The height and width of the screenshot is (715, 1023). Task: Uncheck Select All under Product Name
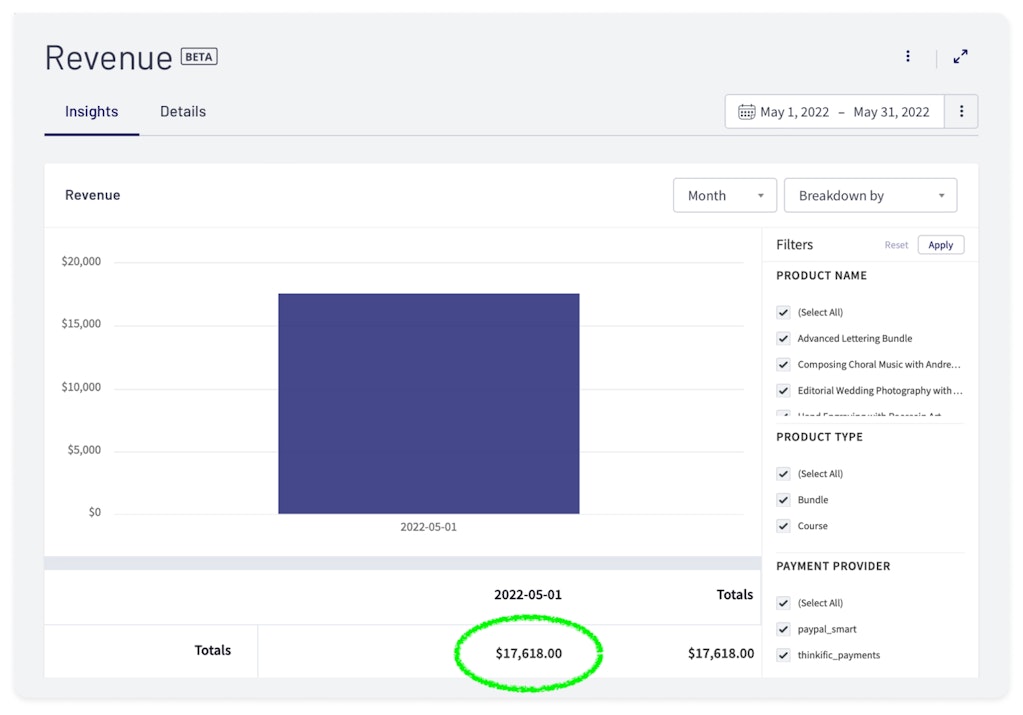click(x=783, y=312)
